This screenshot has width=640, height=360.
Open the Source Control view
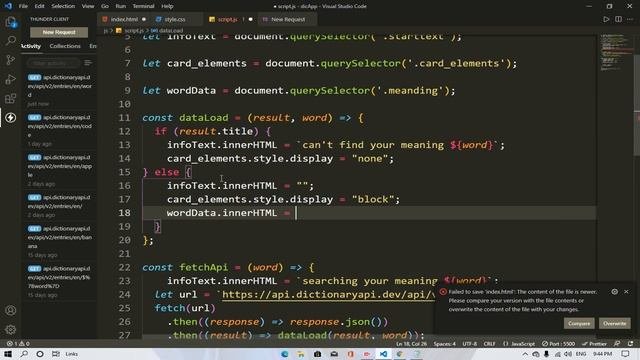(x=11, y=60)
